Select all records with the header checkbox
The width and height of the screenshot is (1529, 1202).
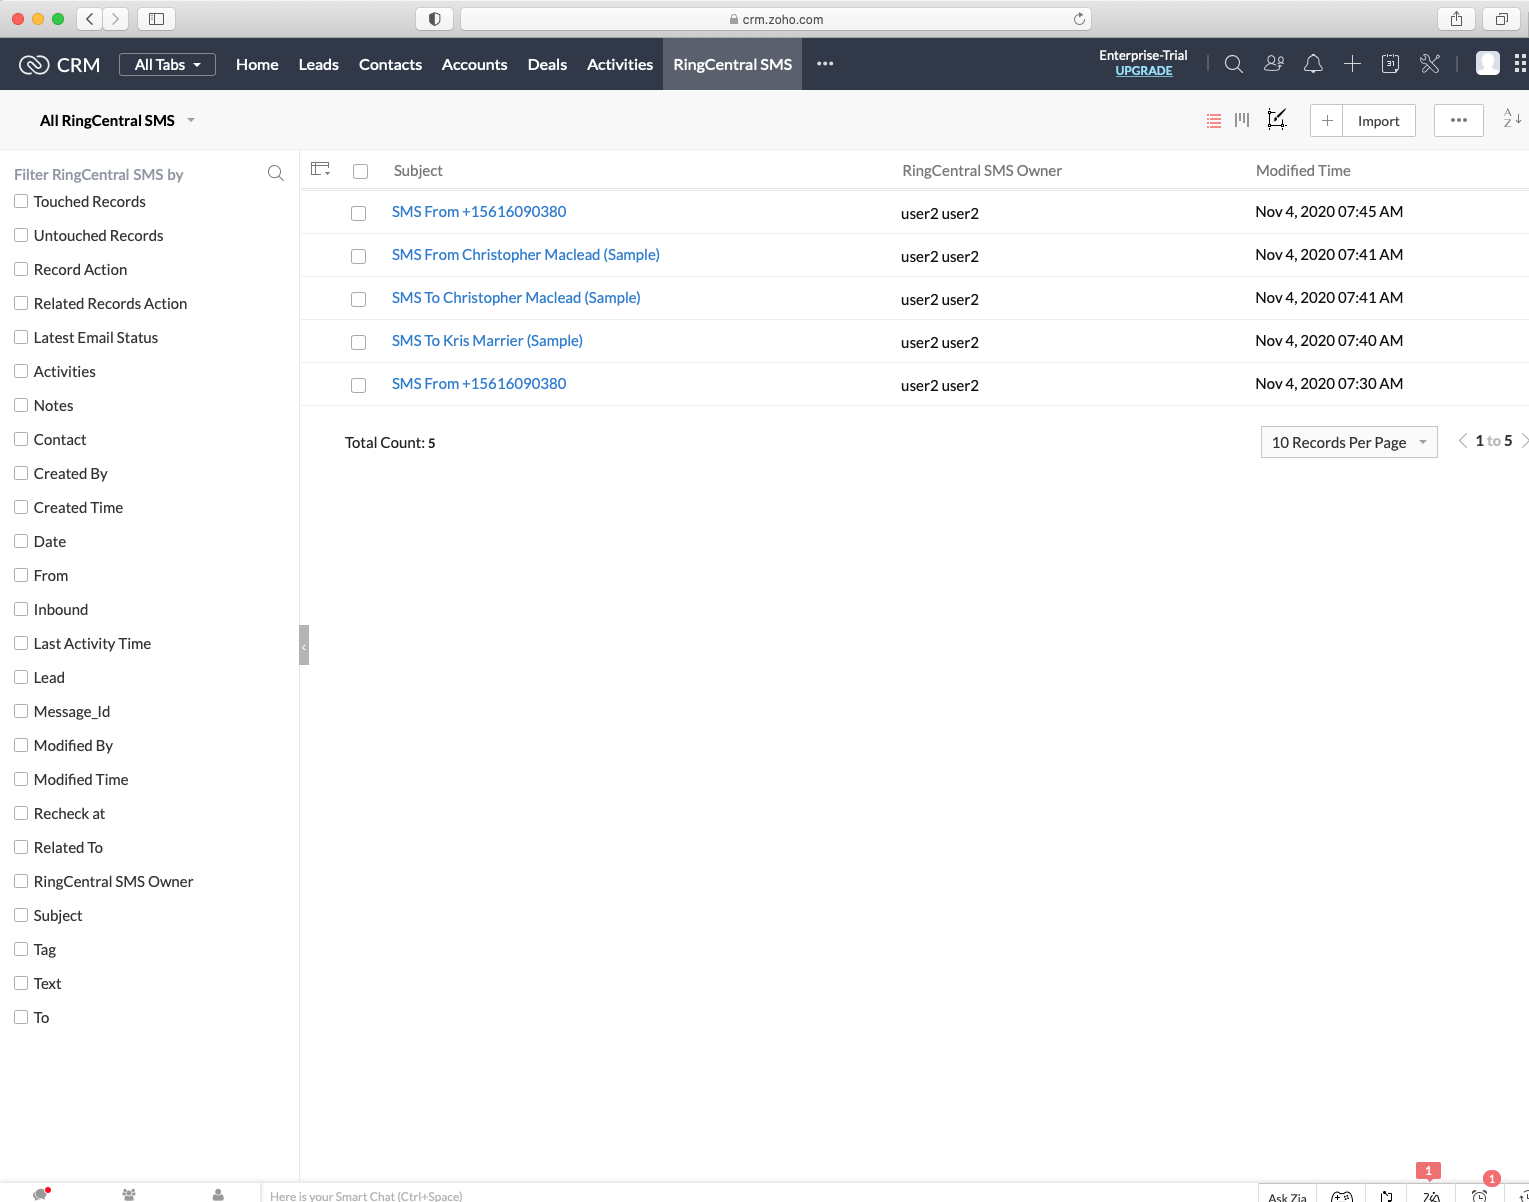(x=360, y=171)
